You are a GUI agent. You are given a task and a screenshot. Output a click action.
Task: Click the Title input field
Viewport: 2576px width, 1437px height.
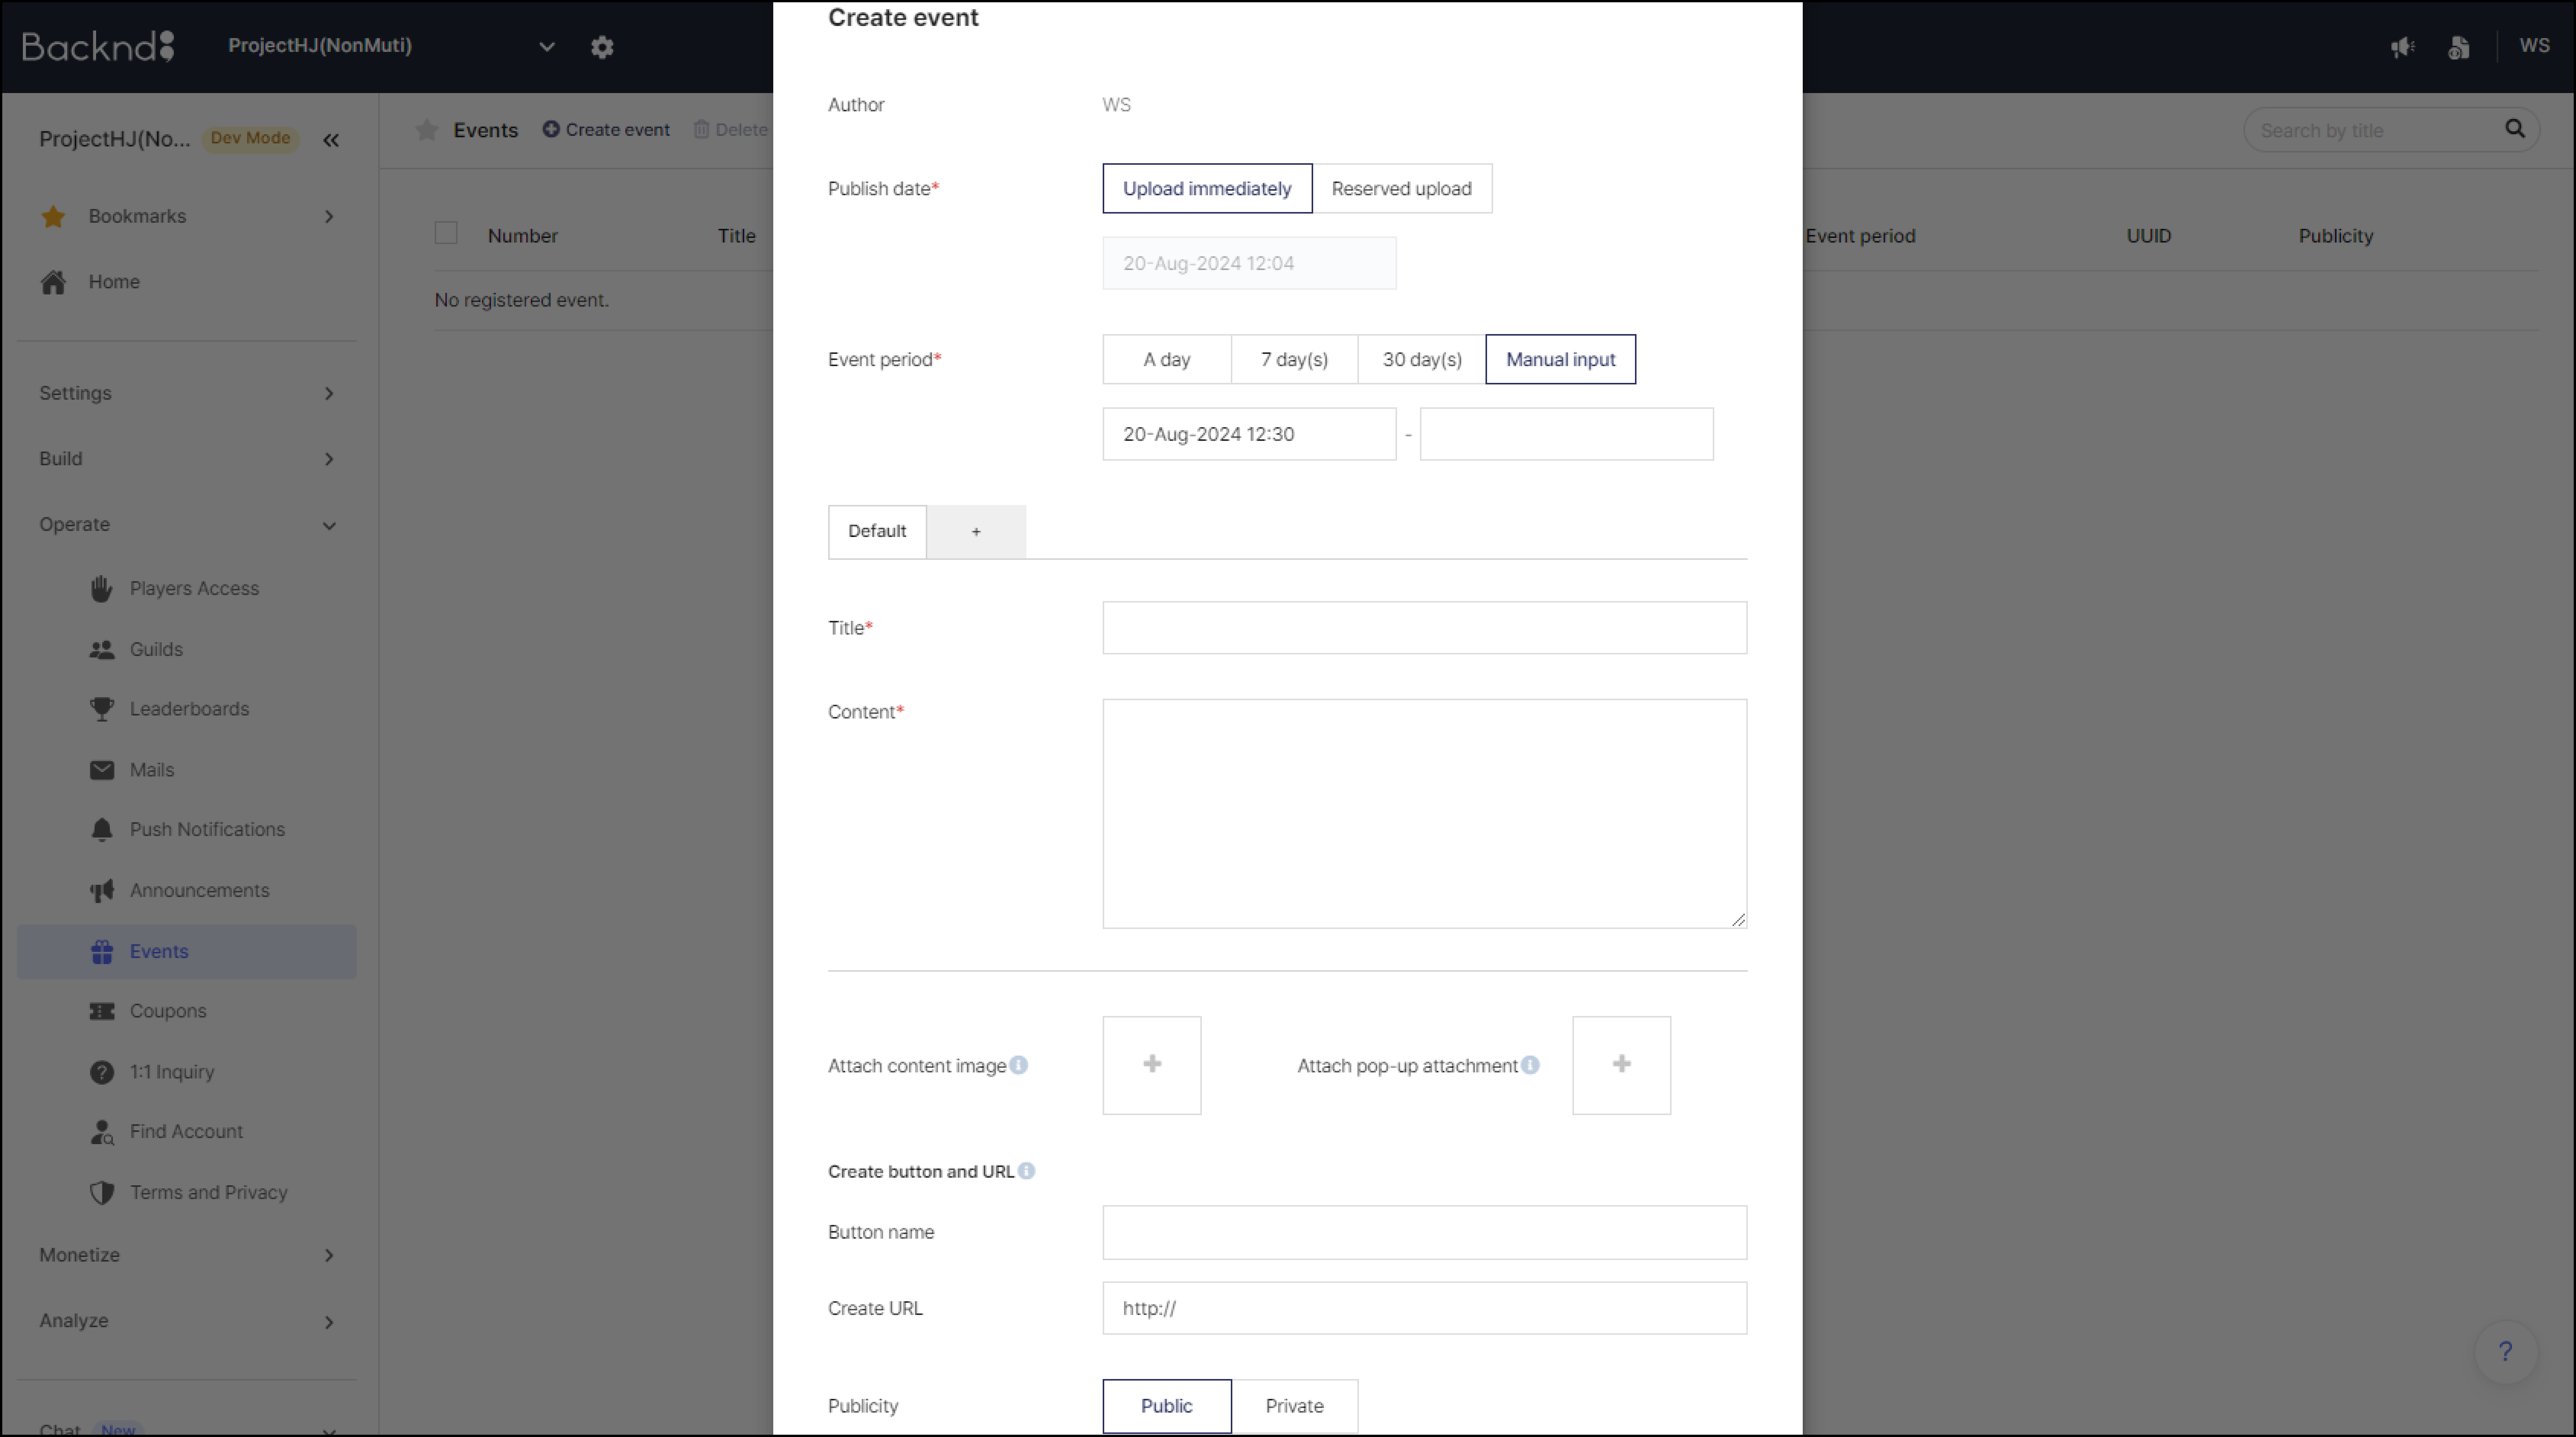pos(1424,628)
